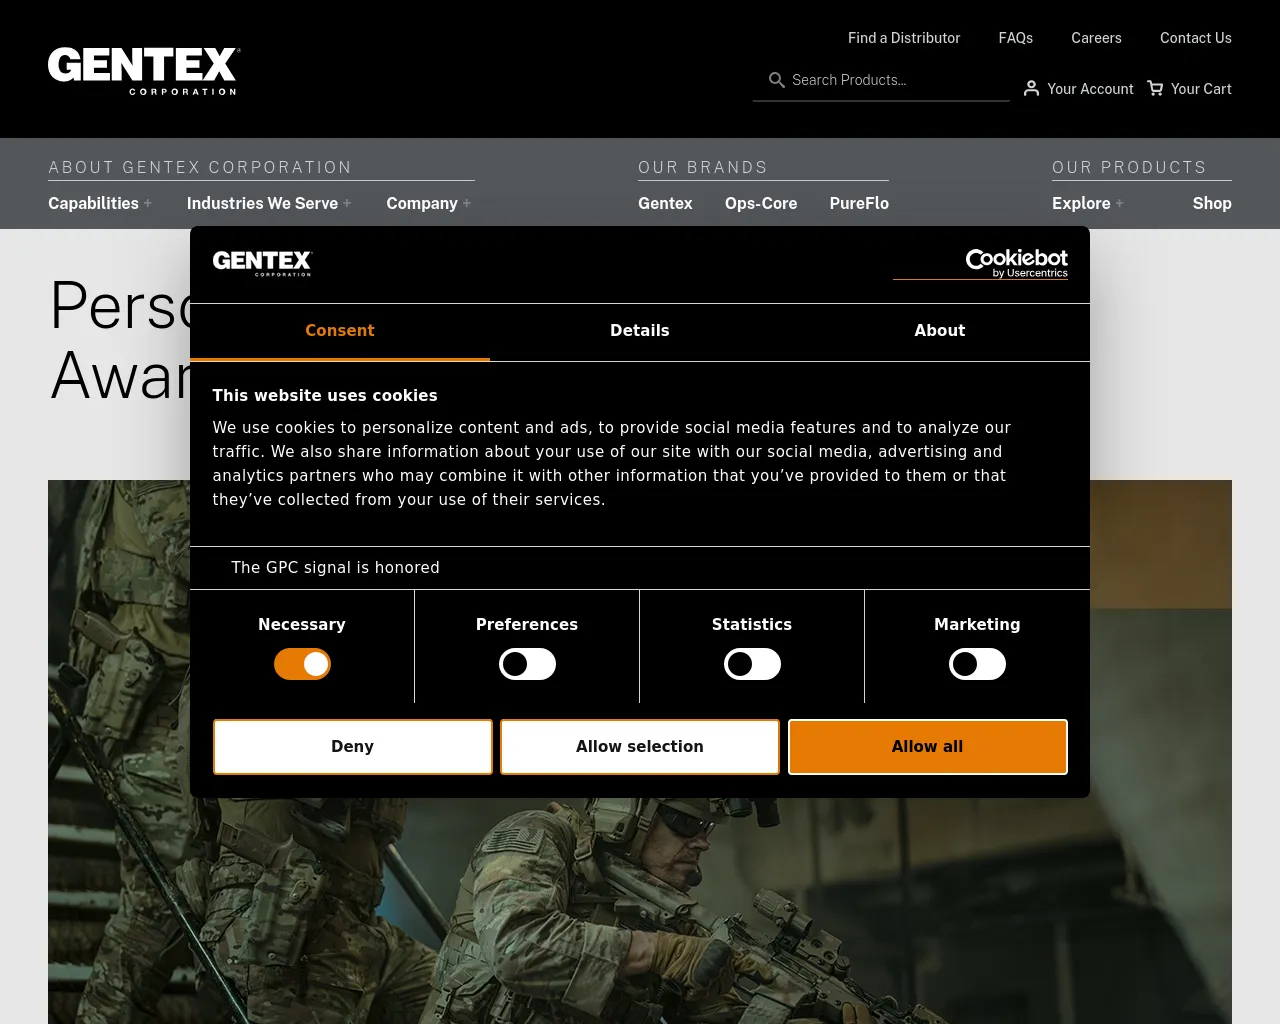Image resolution: width=1280 pixels, height=1024 pixels.
Task: Toggle the Necessary cookies switch
Action: click(x=302, y=664)
